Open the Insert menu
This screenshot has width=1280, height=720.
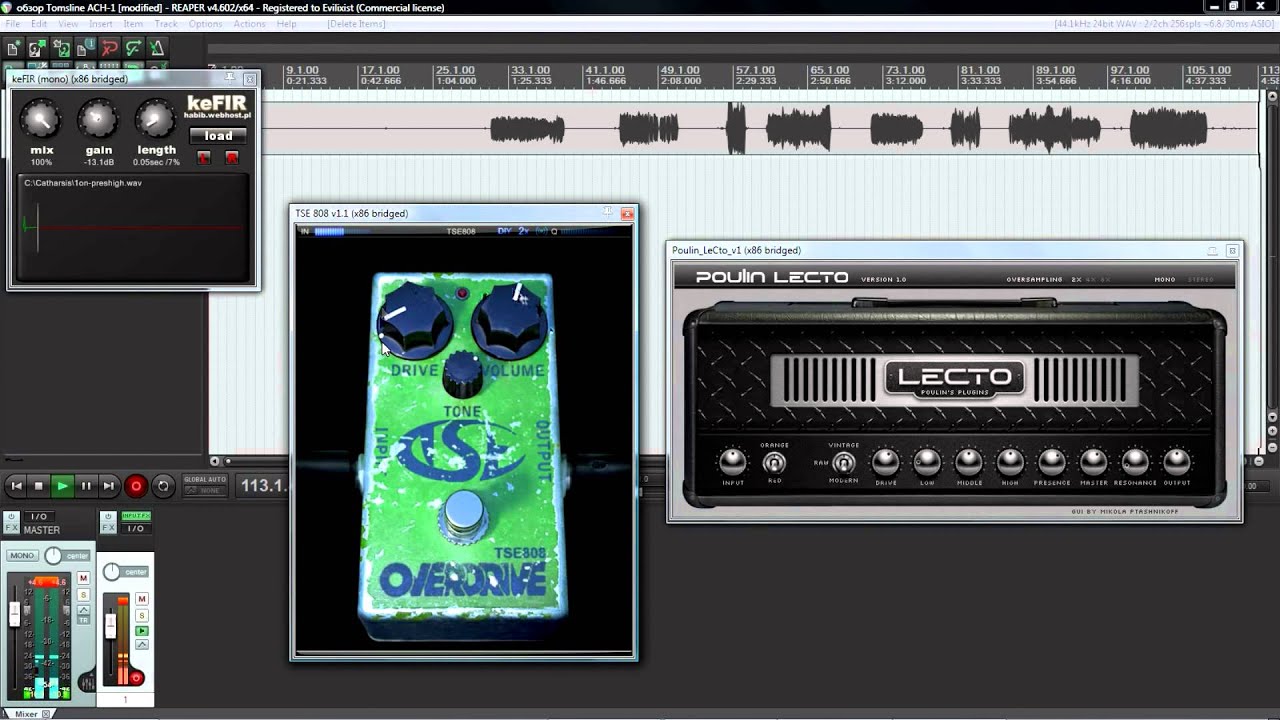pyautogui.click(x=101, y=24)
